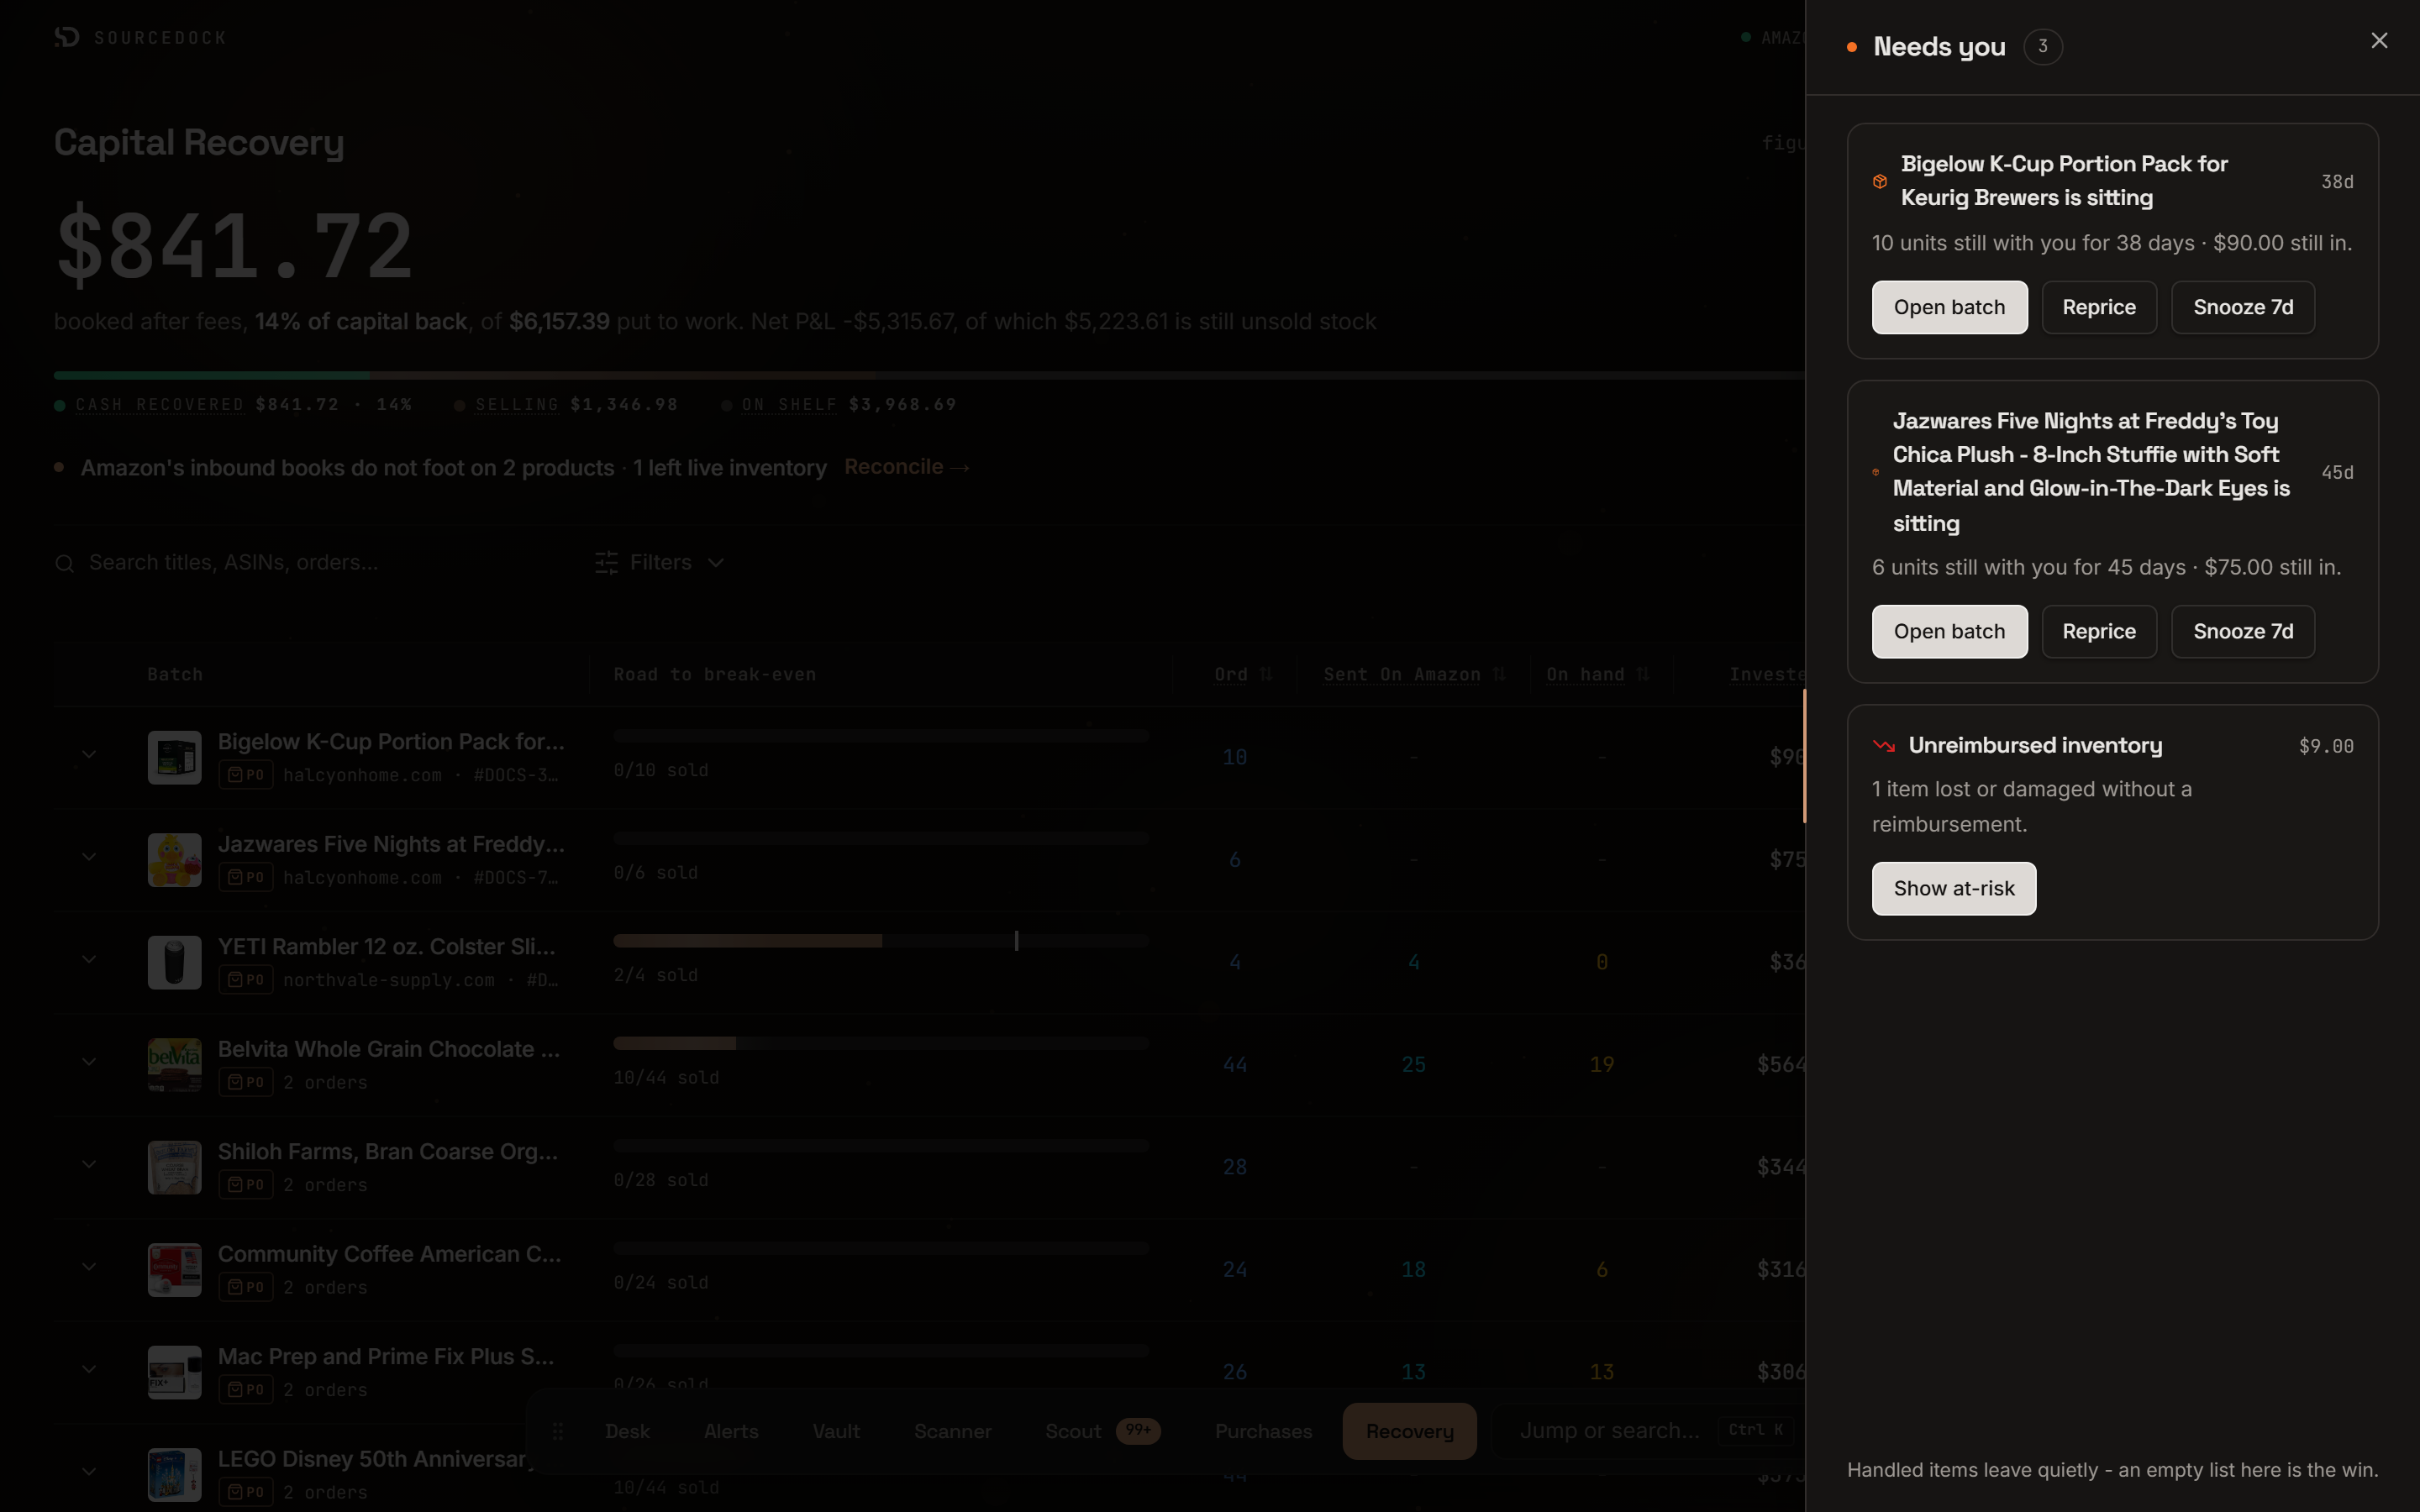Click the Jump or search box
2420x1512 pixels.
point(1648,1431)
